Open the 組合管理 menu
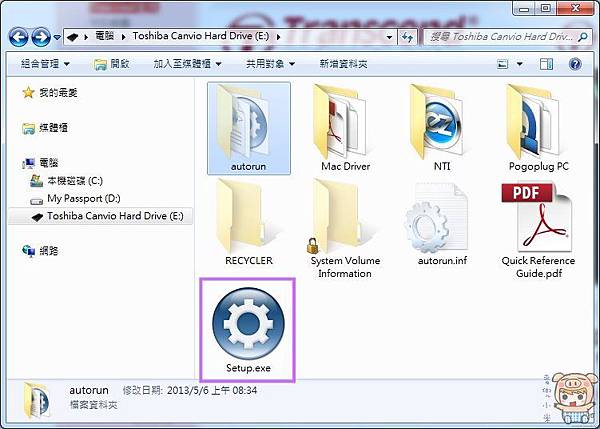 45,64
